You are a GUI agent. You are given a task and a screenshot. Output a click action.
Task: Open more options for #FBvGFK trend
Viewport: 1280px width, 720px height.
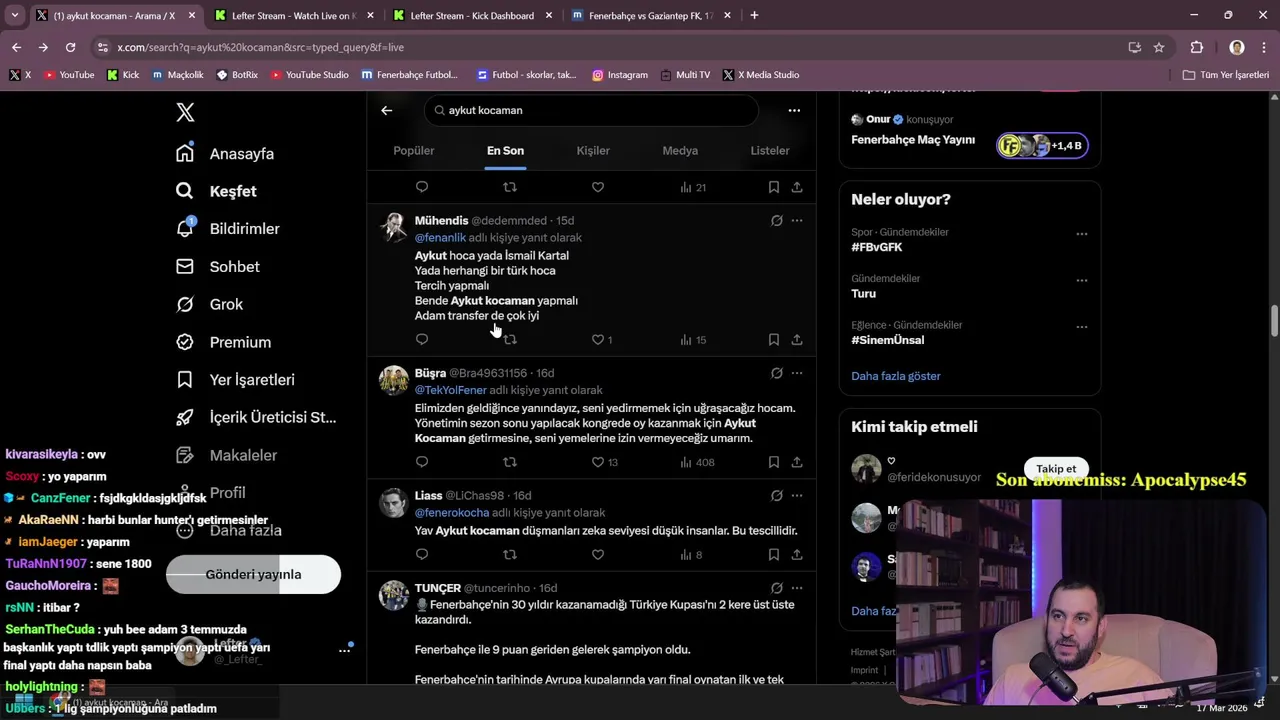(1081, 234)
